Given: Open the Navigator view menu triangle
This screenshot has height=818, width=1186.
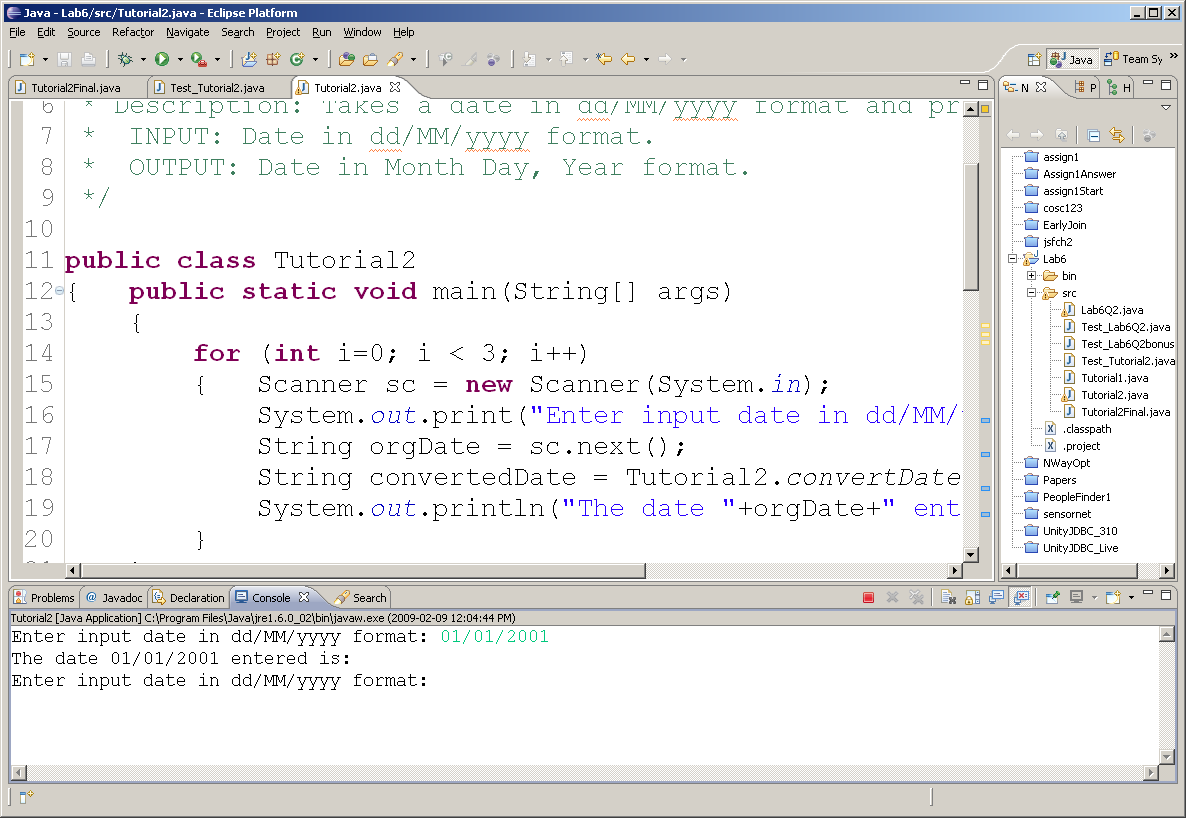Looking at the screenshot, I should (x=1166, y=107).
